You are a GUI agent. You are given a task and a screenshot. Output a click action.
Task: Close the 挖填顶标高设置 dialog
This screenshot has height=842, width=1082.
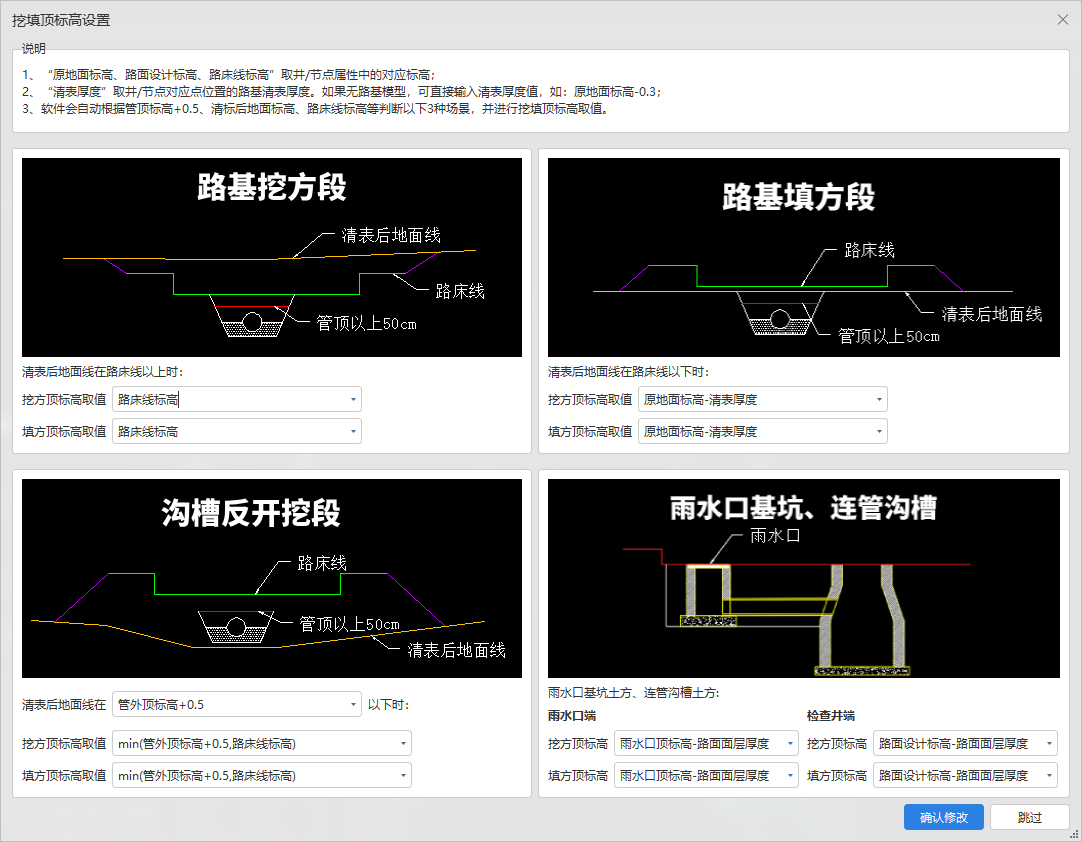point(1063,19)
